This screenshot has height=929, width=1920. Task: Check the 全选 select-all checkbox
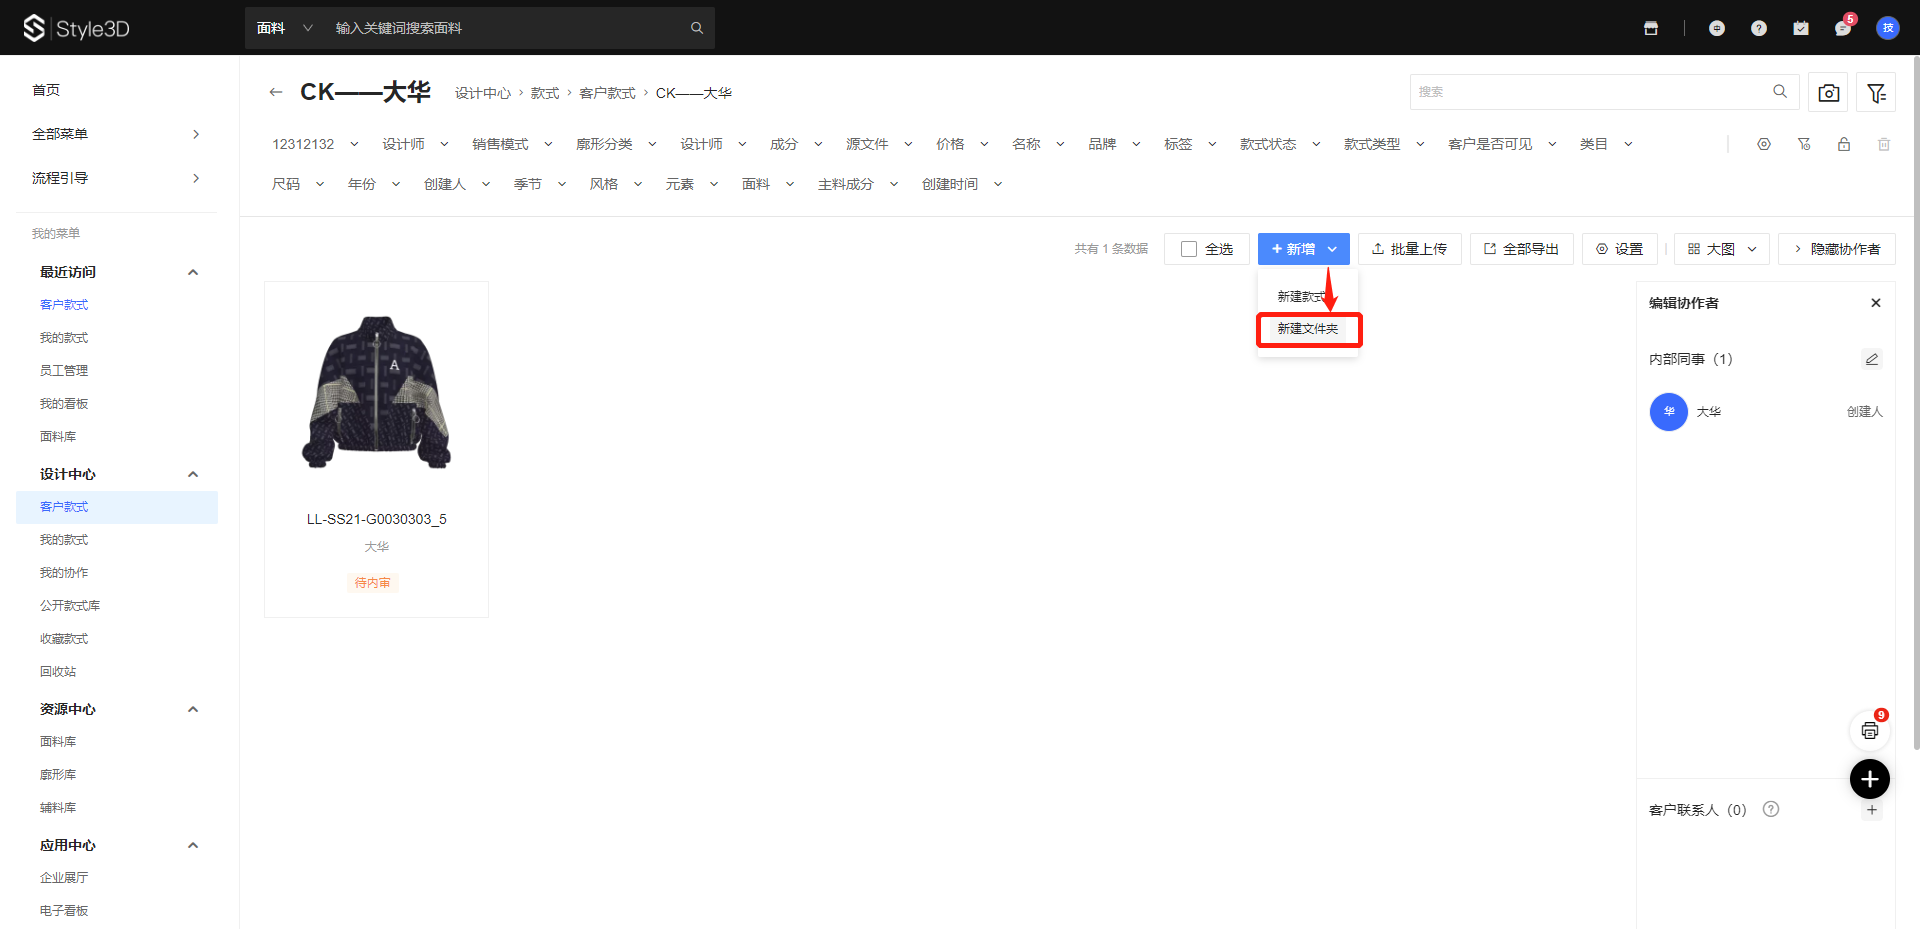1189,249
